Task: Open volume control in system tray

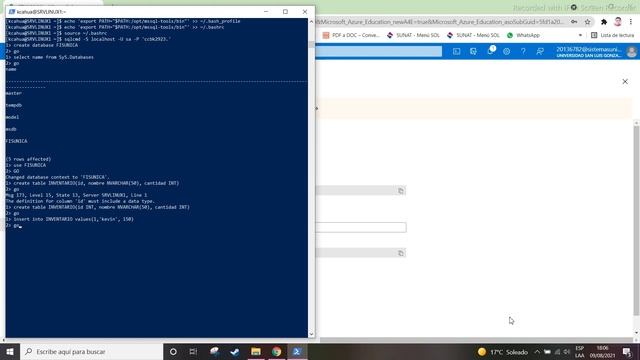Action: (567, 352)
